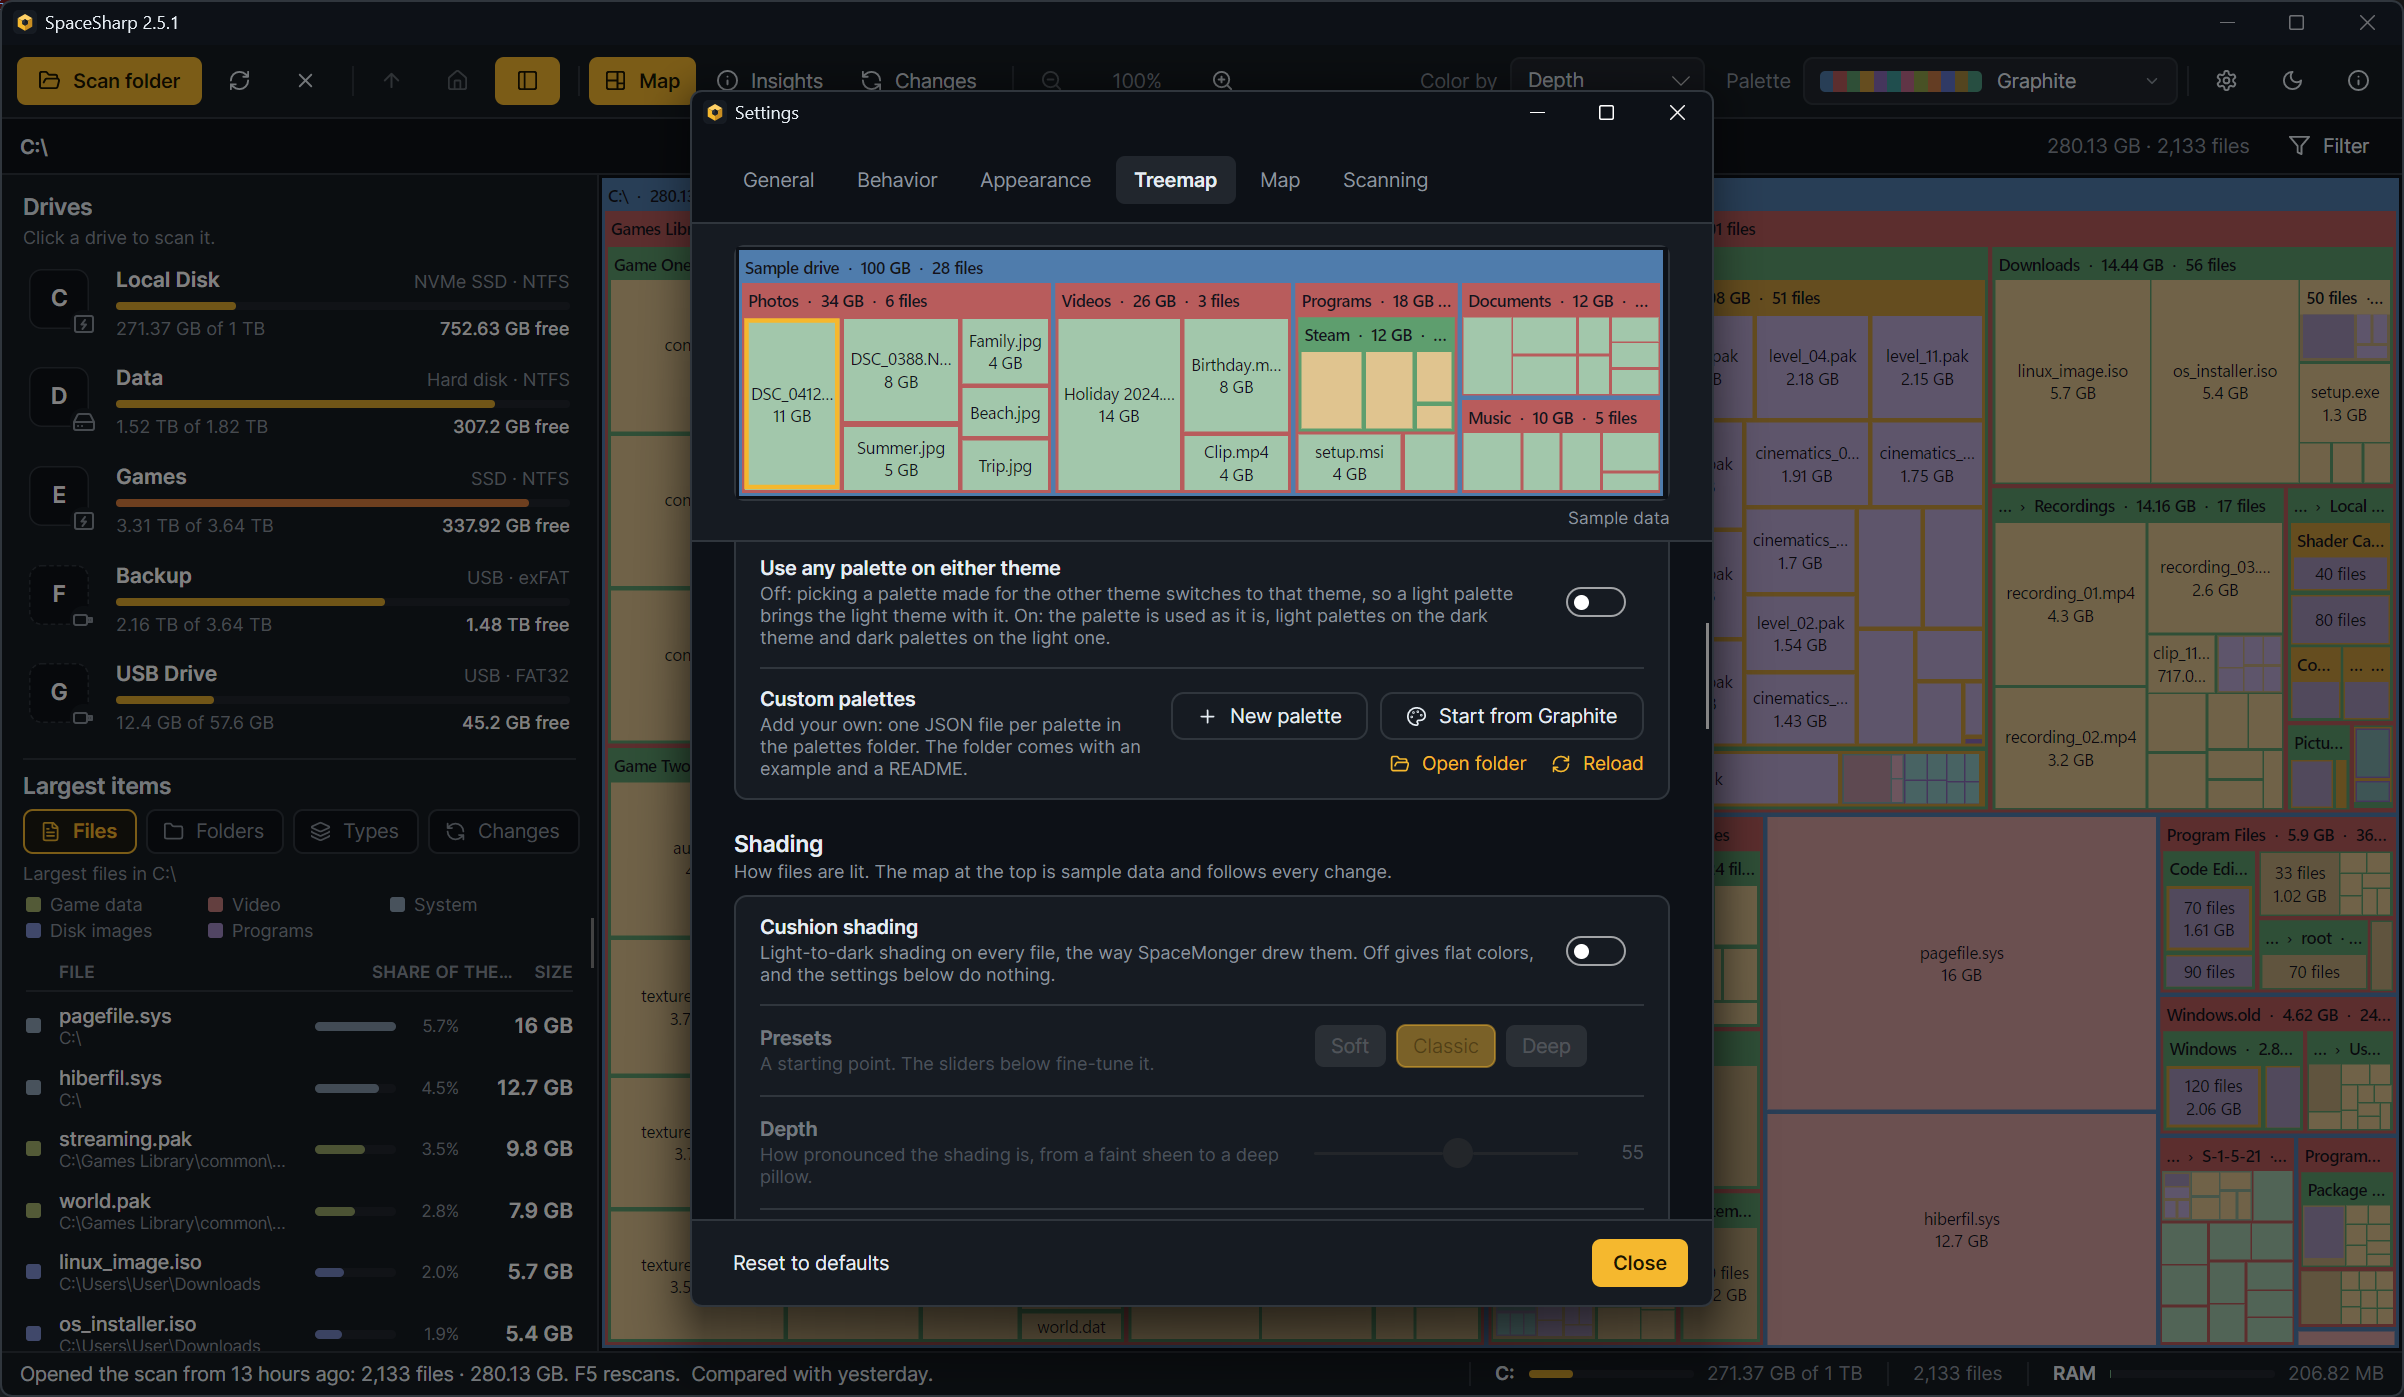Click the zoom in magnifier icon

click(x=1222, y=81)
